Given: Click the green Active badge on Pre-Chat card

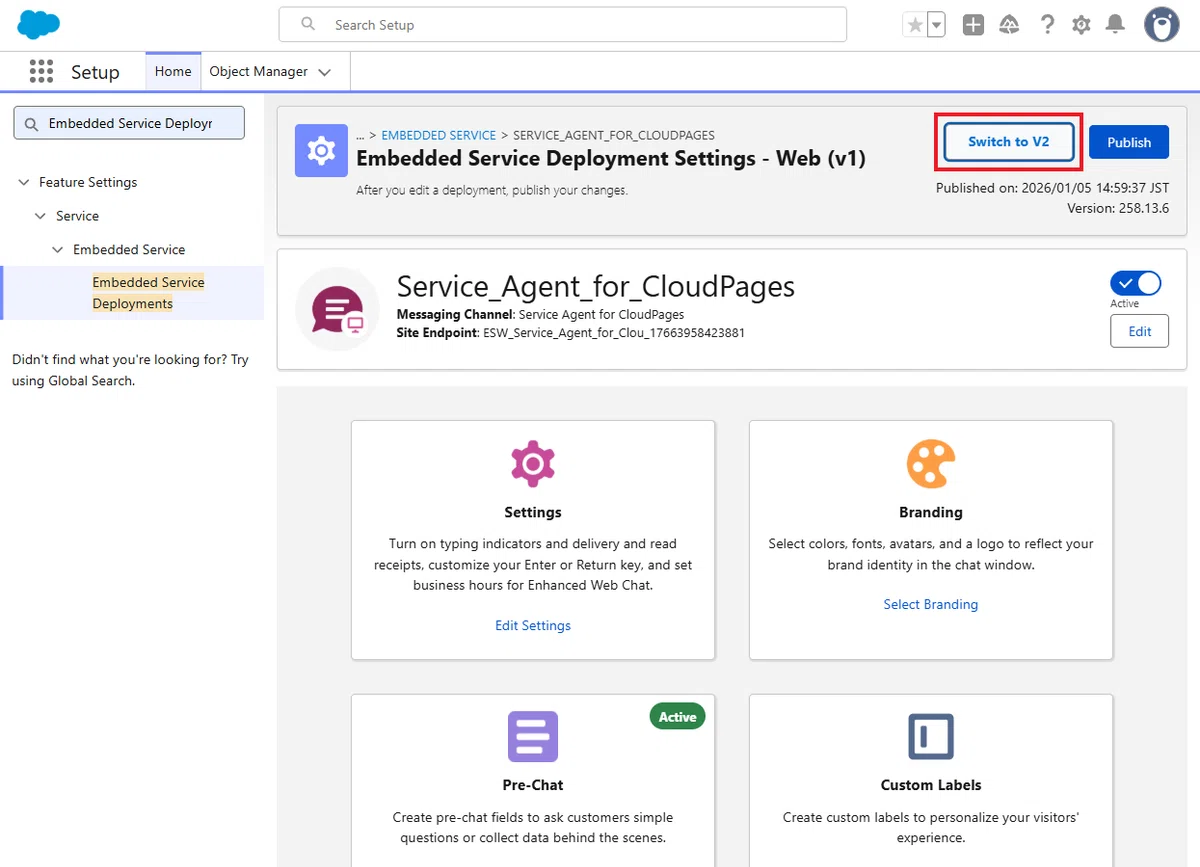Looking at the screenshot, I should (x=677, y=716).
